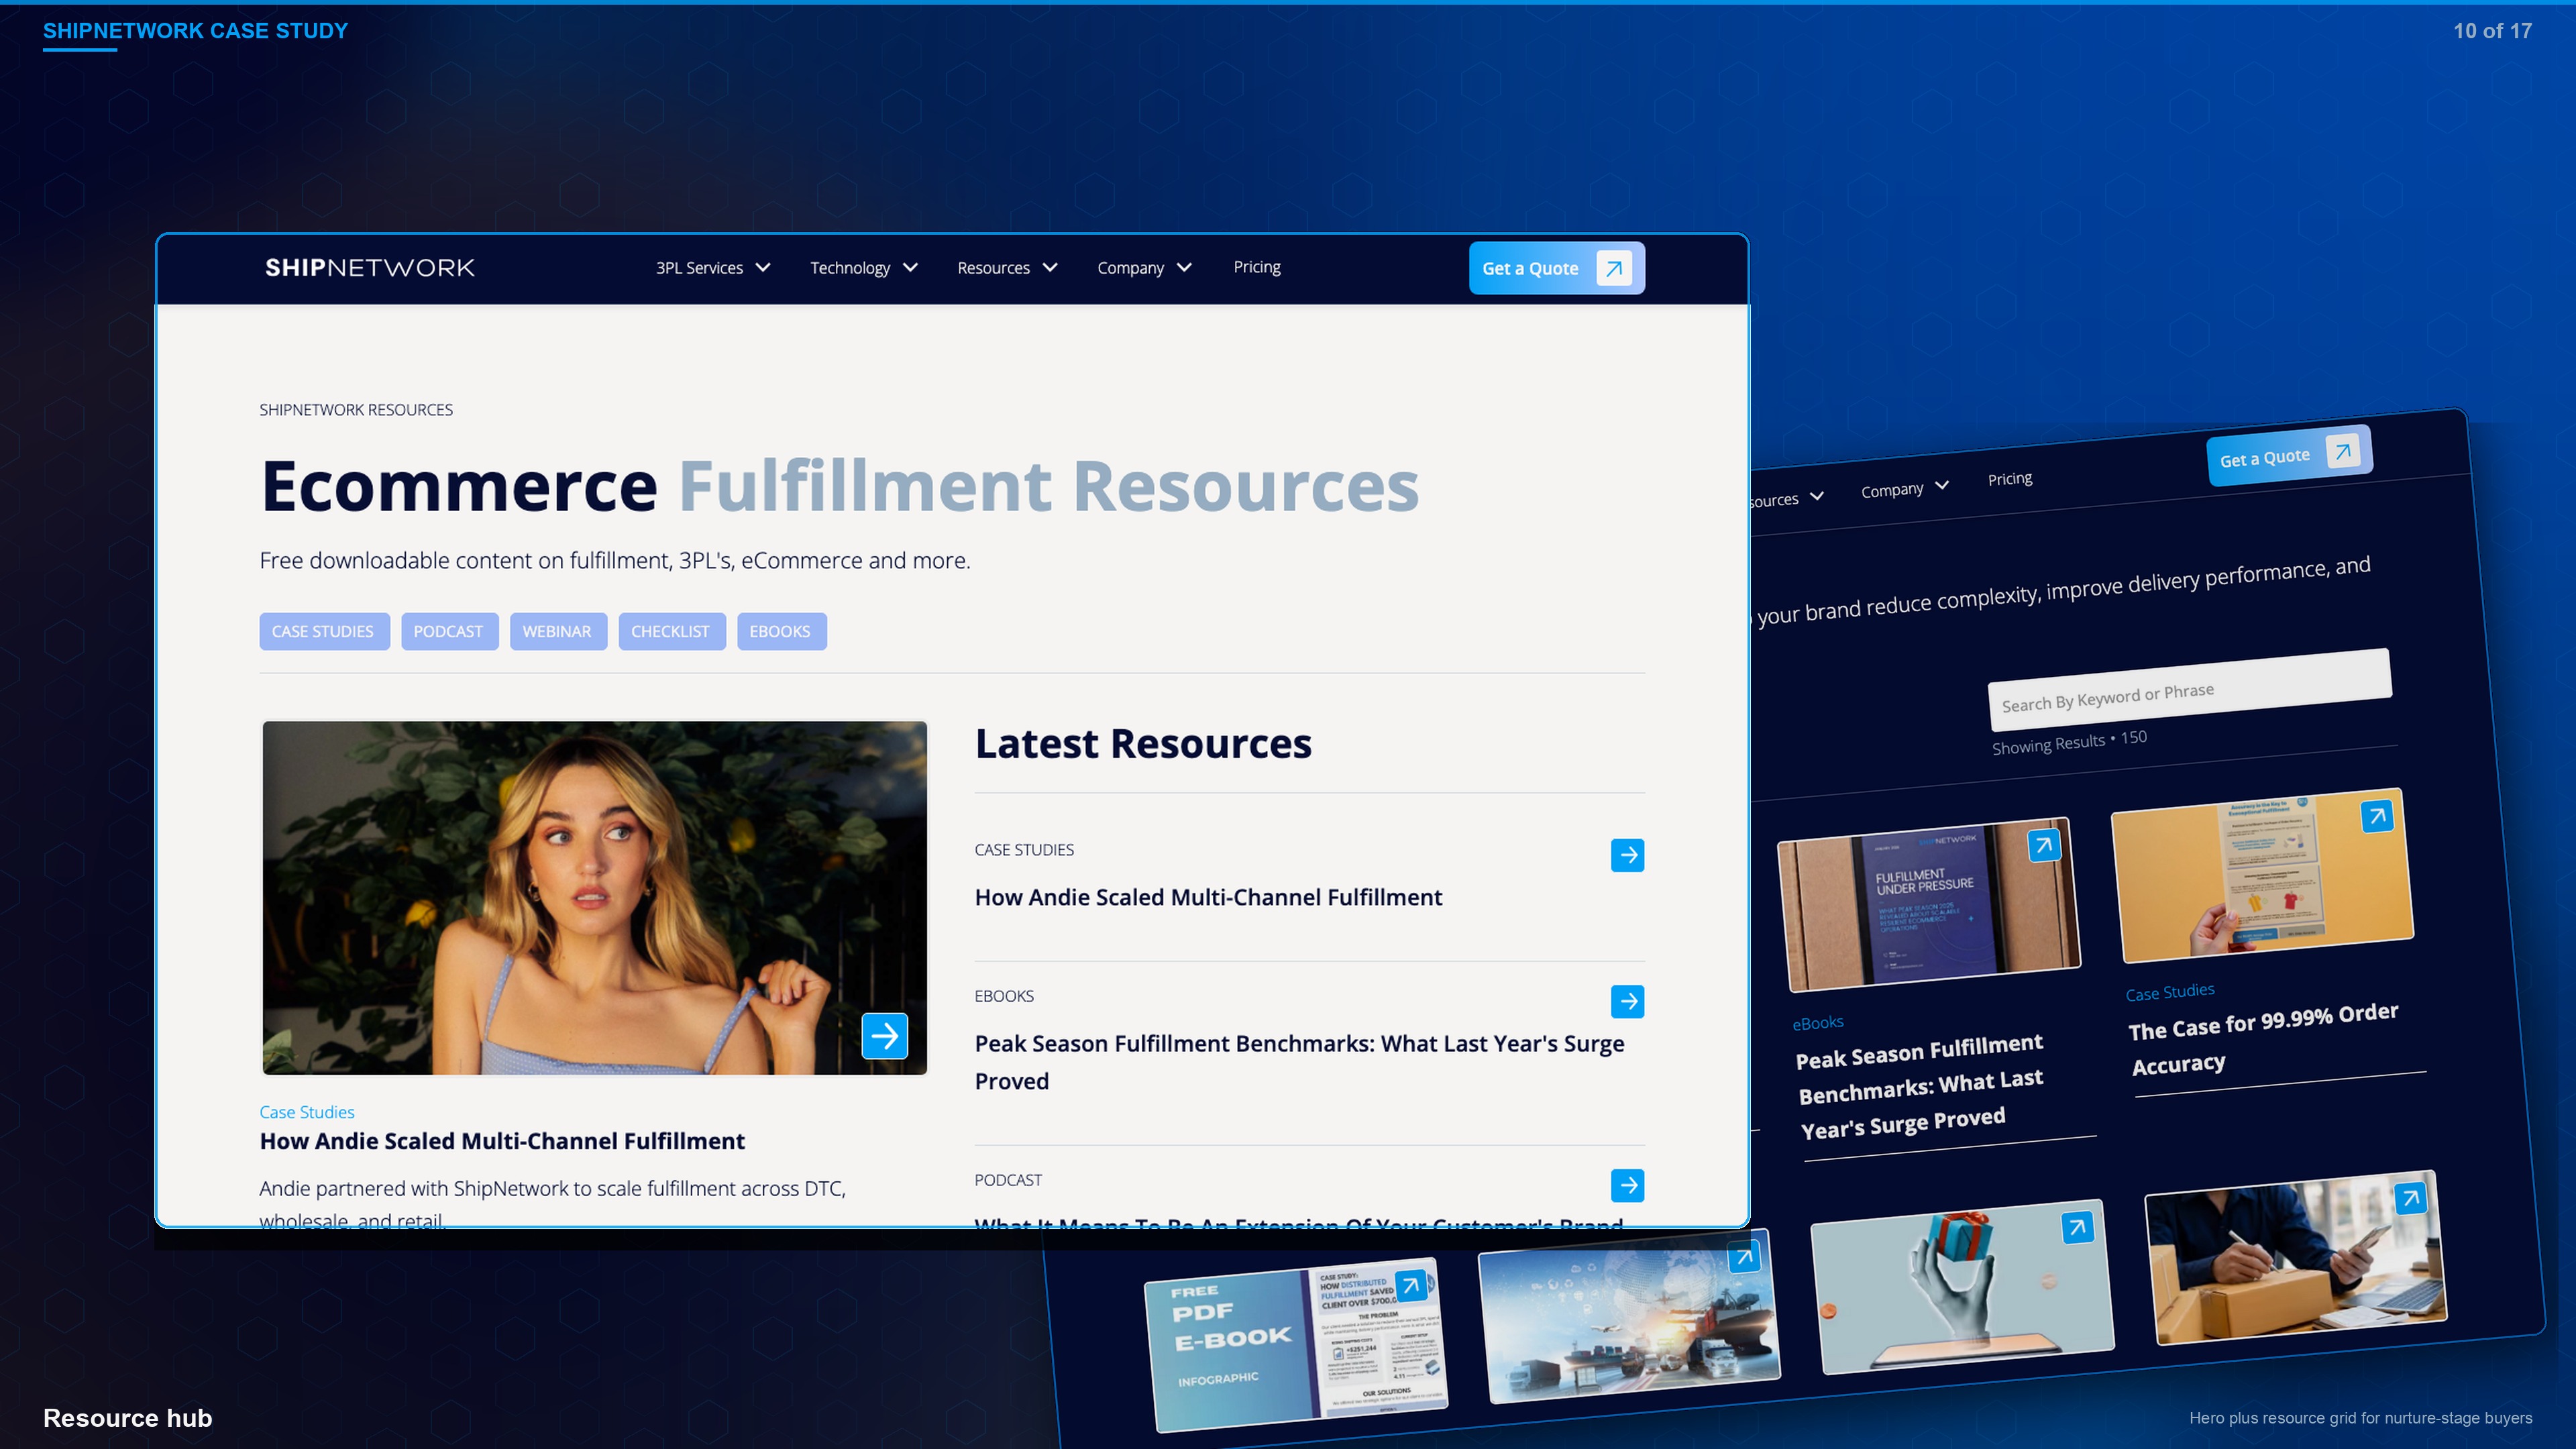The width and height of the screenshot is (2576, 1449).
Task: Expand Resources chevron in tilted background window
Action: [1817, 496]
